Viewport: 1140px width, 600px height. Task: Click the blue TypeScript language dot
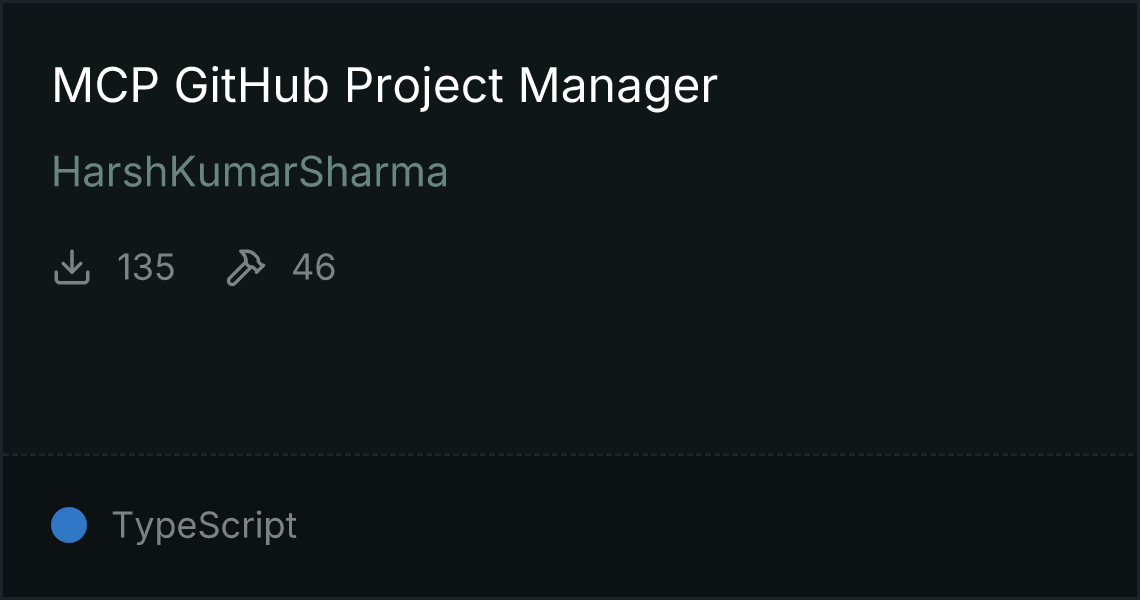pos(69,525)
